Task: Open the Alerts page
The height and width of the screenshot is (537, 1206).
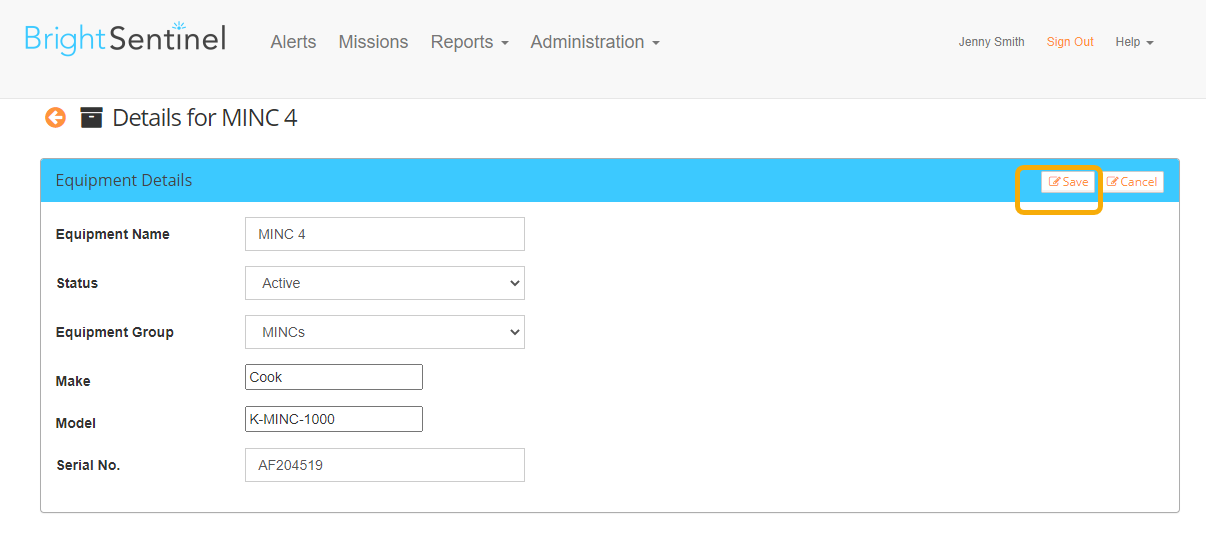Action: [x=293, y=42]
